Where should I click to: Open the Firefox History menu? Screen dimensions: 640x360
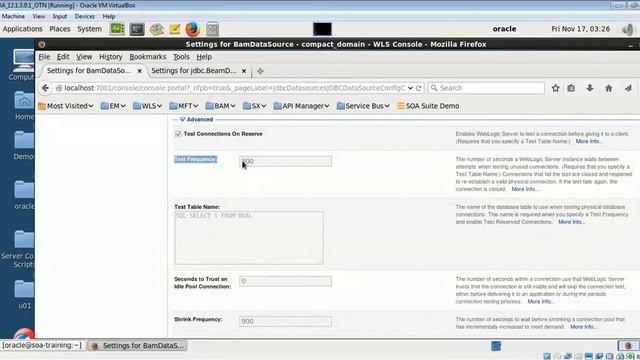(x=111, y=57)
